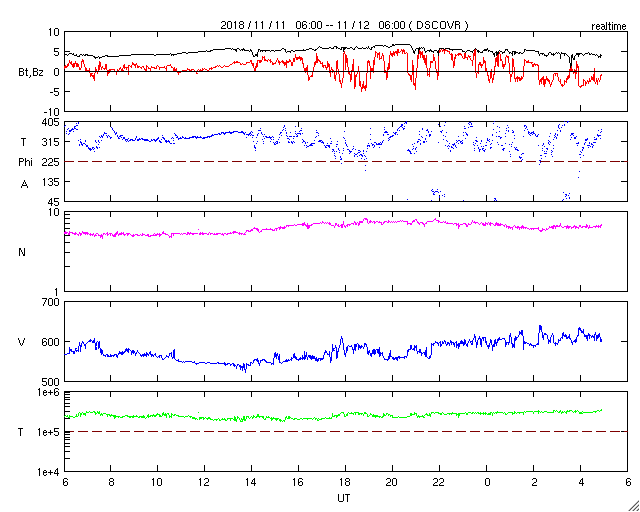Click the date range title with DSCOVR
Image resolution: width=640 pixels, height=512 pixels.
tap(344, 25)
